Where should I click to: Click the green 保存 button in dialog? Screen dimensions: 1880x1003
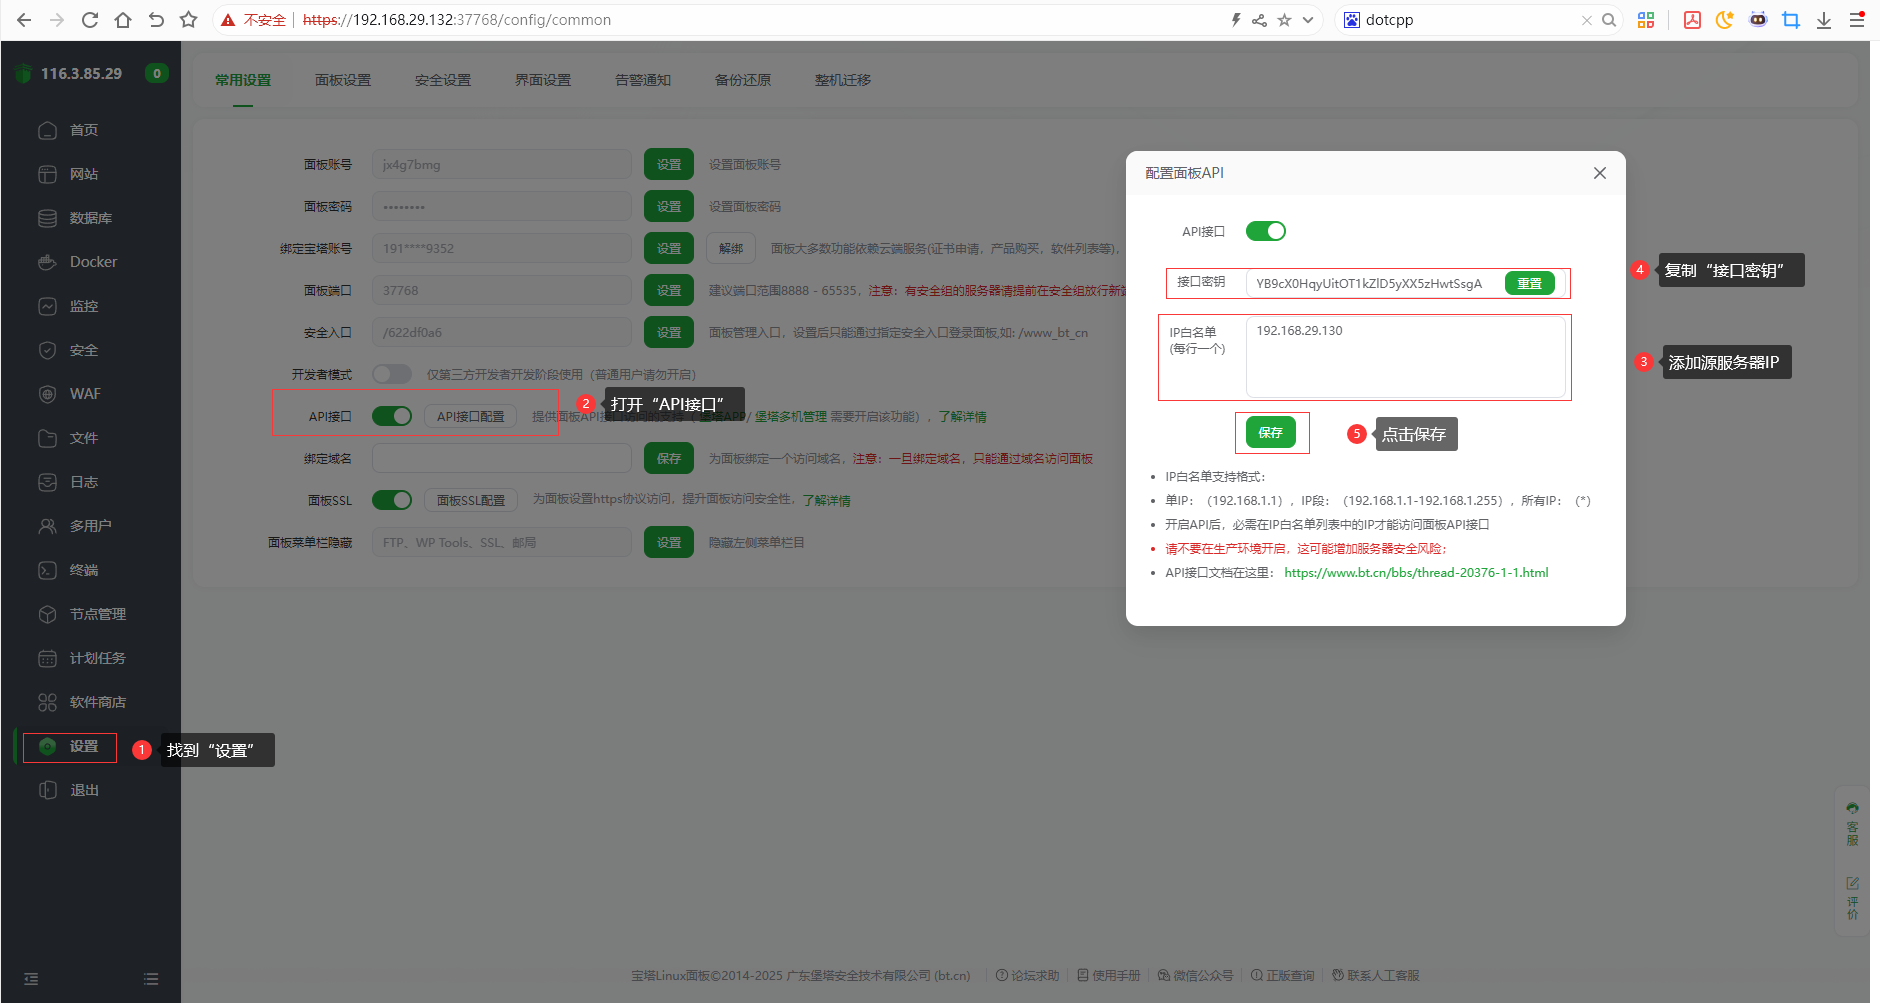click(1270, 433)
